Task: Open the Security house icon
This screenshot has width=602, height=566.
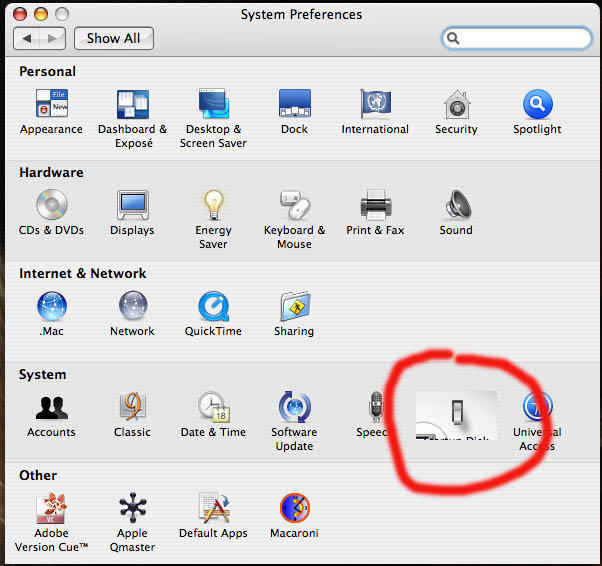Action: [x=456, y=104]
